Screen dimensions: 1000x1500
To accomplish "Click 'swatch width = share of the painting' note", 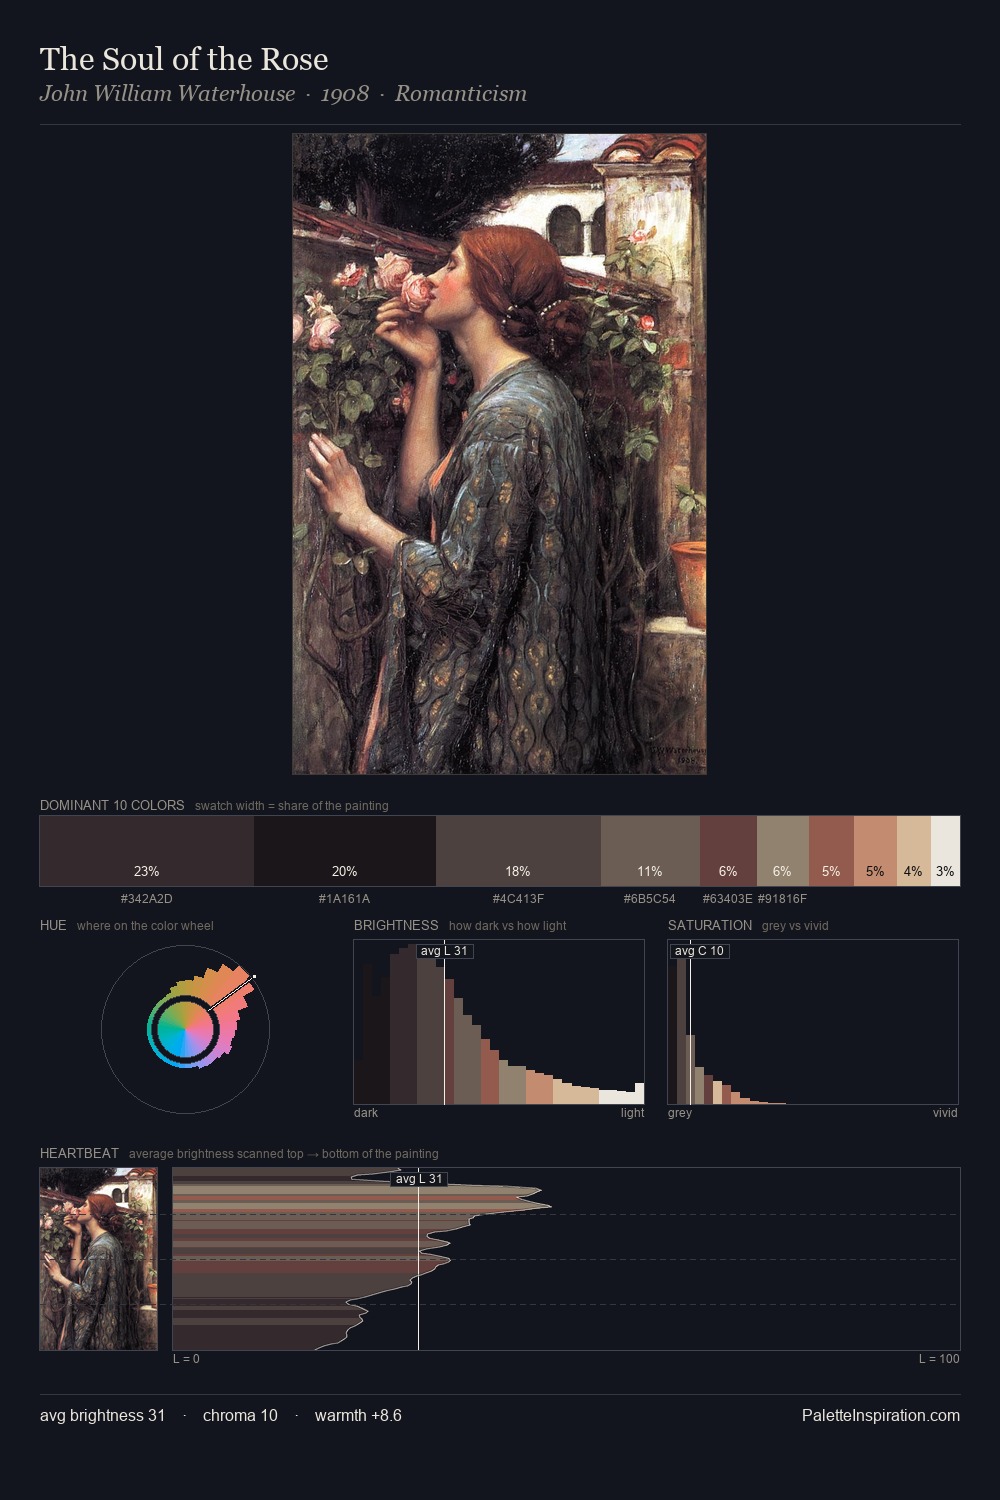I will 291,806.
